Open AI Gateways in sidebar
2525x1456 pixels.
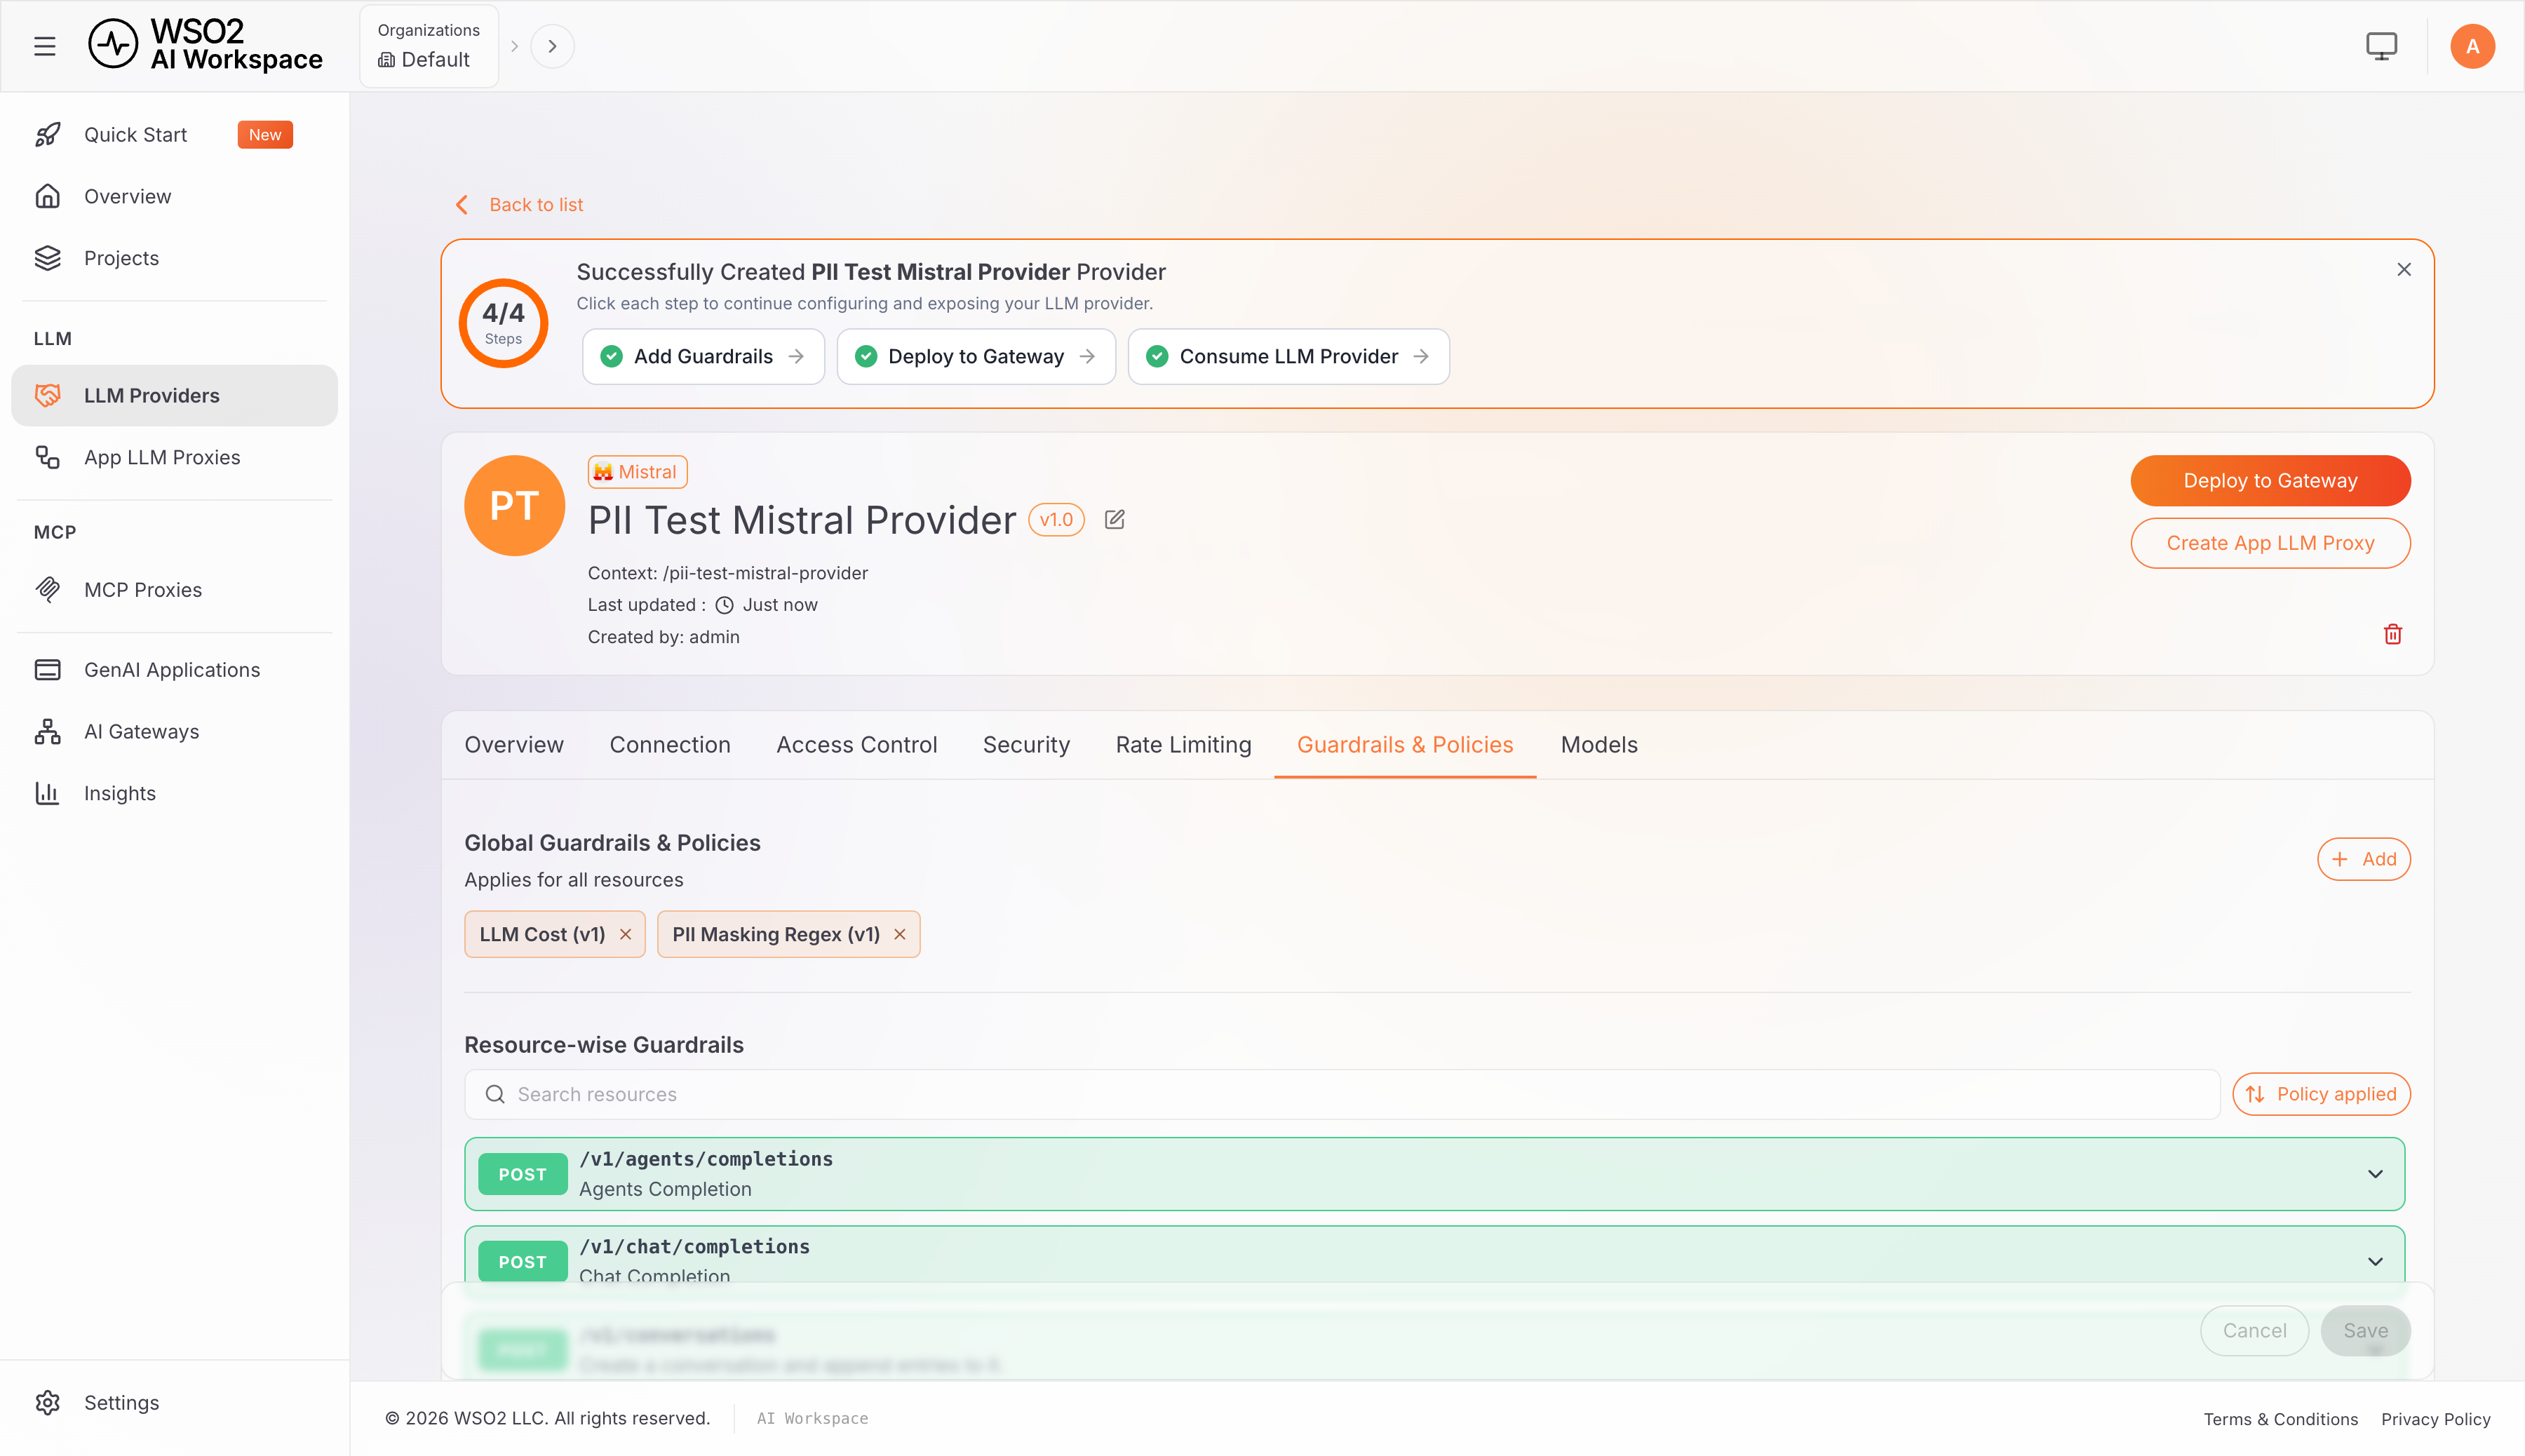(x=175, y=732)
